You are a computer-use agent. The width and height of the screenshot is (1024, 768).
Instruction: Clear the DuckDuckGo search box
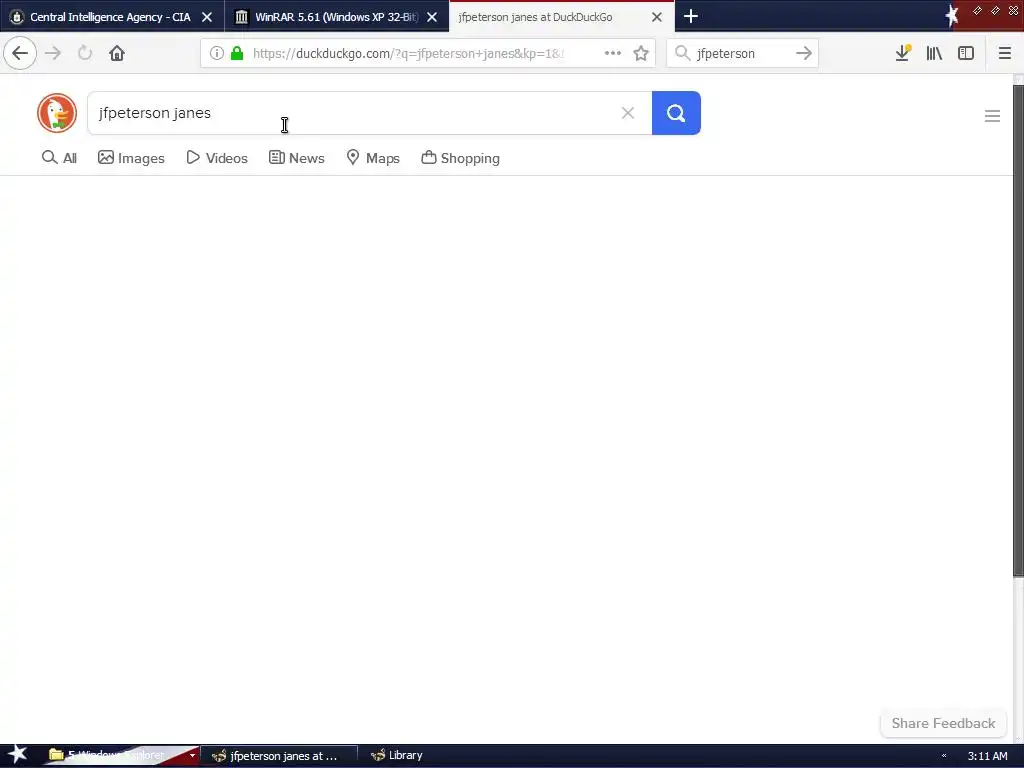628,113
